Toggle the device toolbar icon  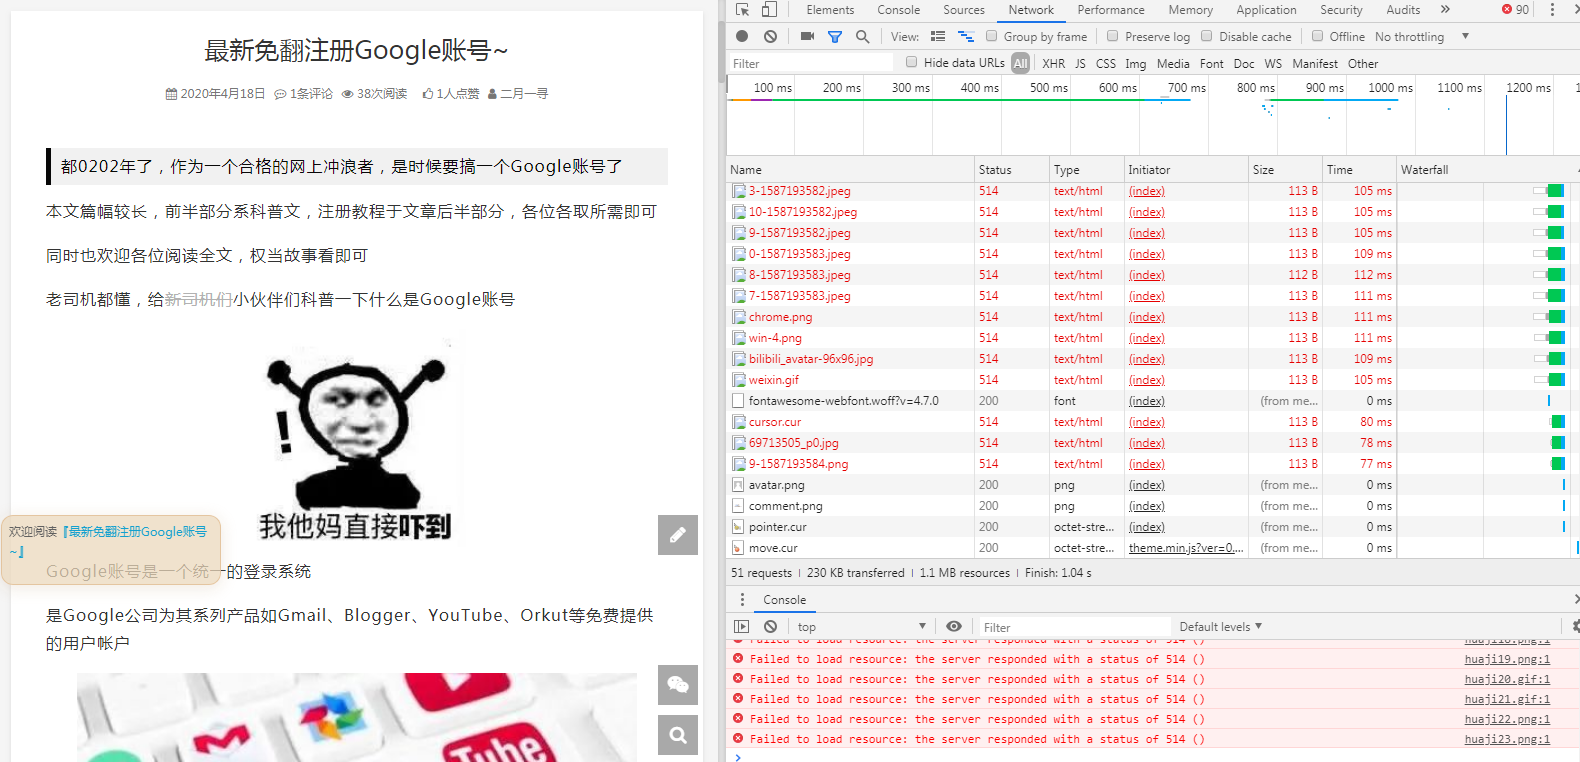[x=769, y=10]
